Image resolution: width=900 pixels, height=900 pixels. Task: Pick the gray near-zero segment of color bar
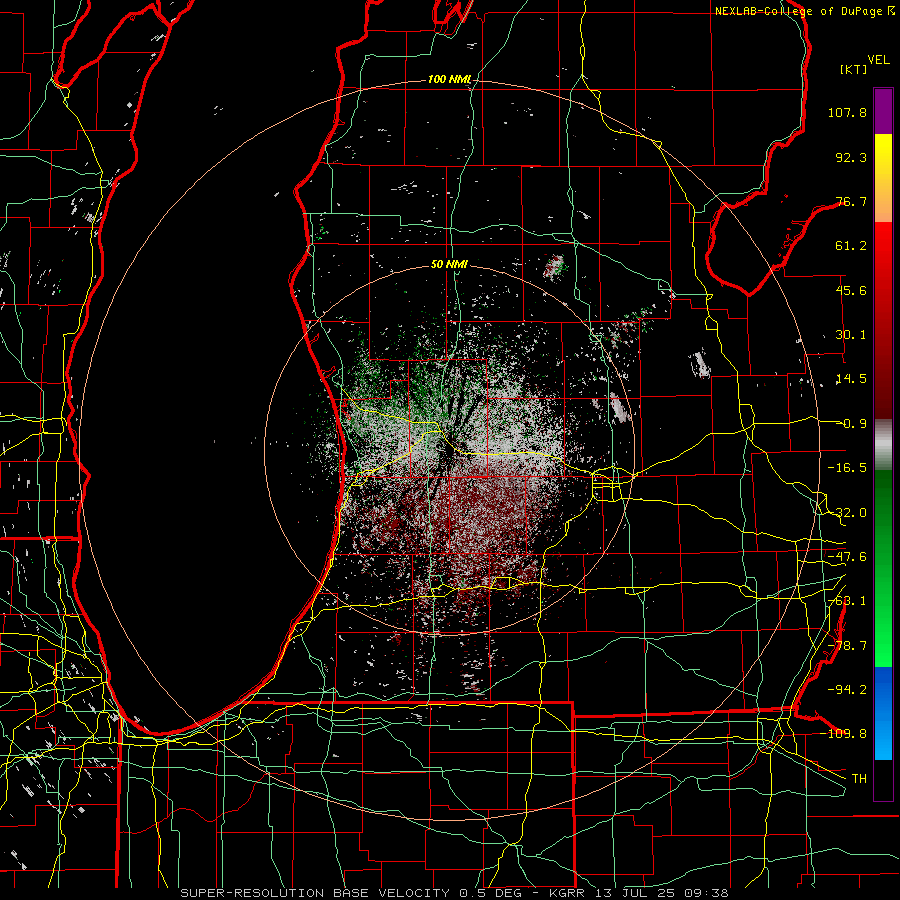[x=883, y=445]
